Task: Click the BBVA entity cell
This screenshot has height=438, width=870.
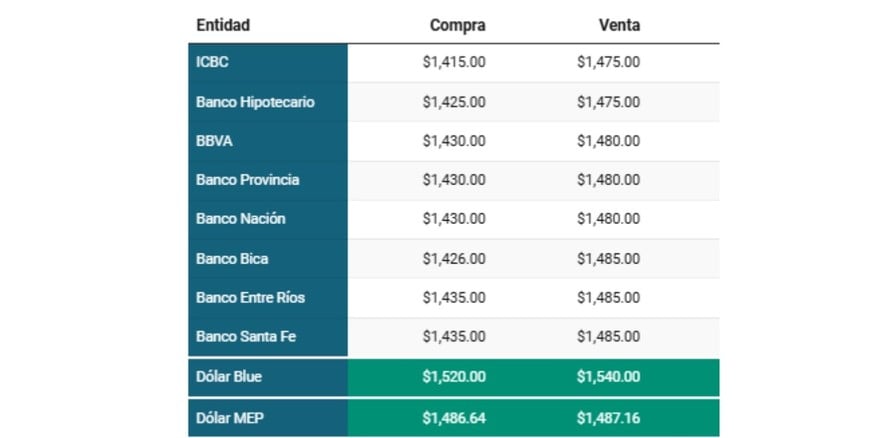Action: (x=215, y=141)
